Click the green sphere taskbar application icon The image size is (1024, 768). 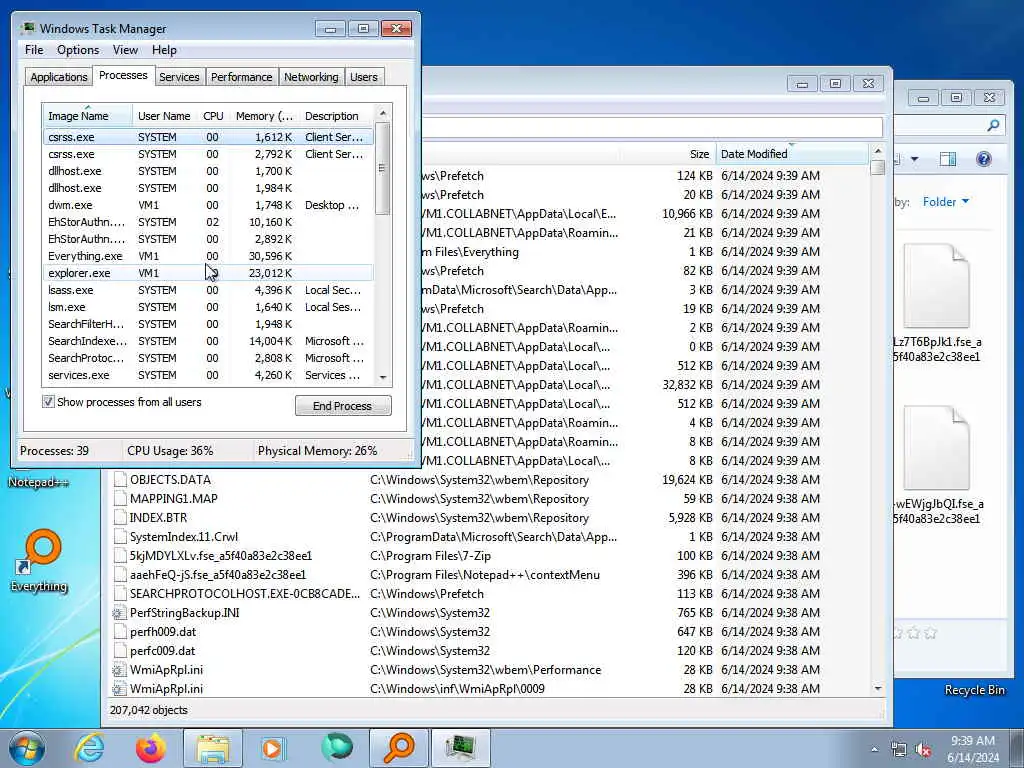click(x=337, y=748)
